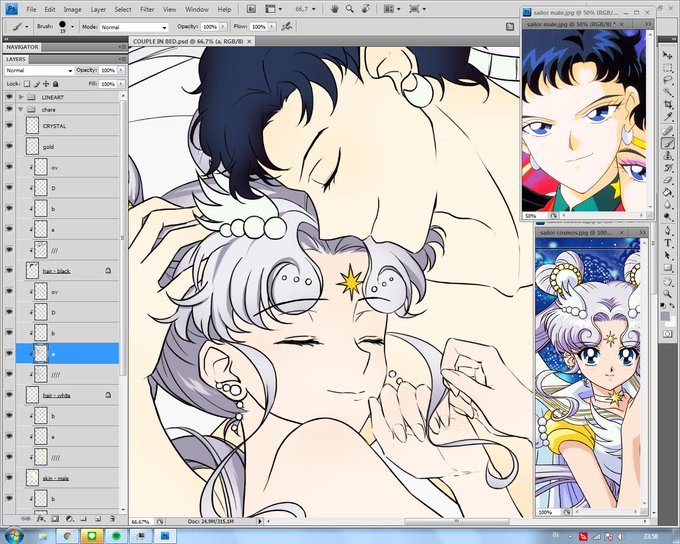
Task: Open the Image menu
Action: click(x=72, y=9)
